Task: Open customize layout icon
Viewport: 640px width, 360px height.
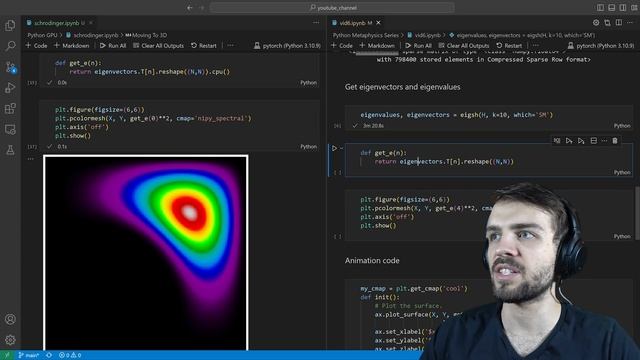Action: point(634,7)
